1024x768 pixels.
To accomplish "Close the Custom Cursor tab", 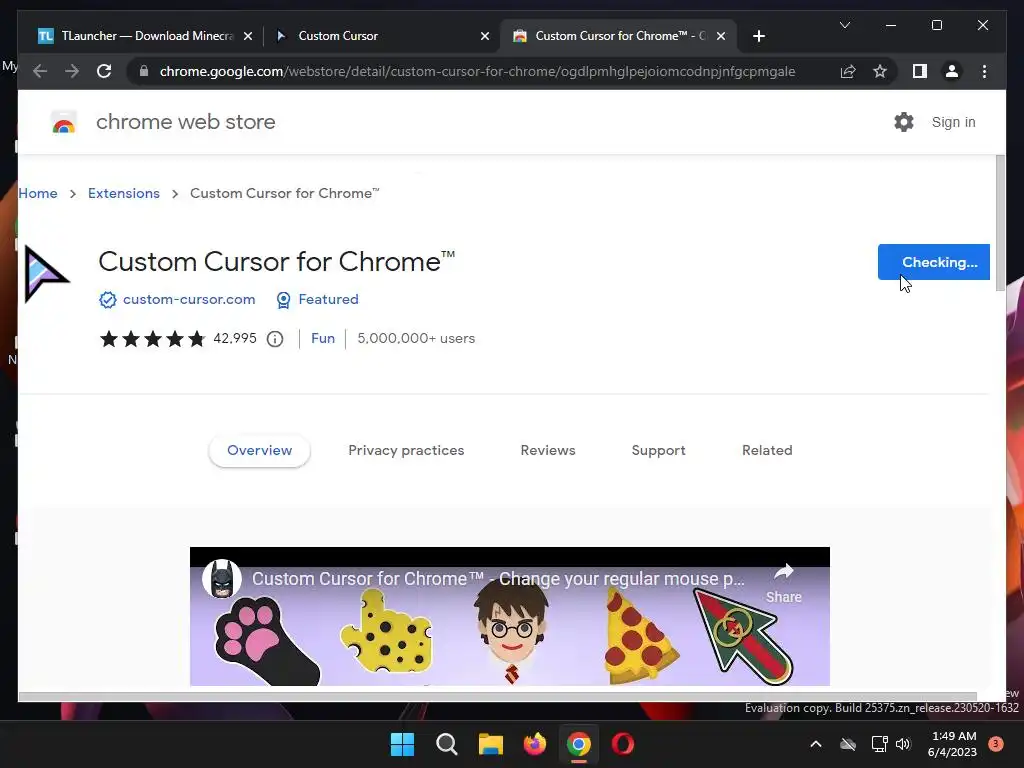I will click(485, 37).
